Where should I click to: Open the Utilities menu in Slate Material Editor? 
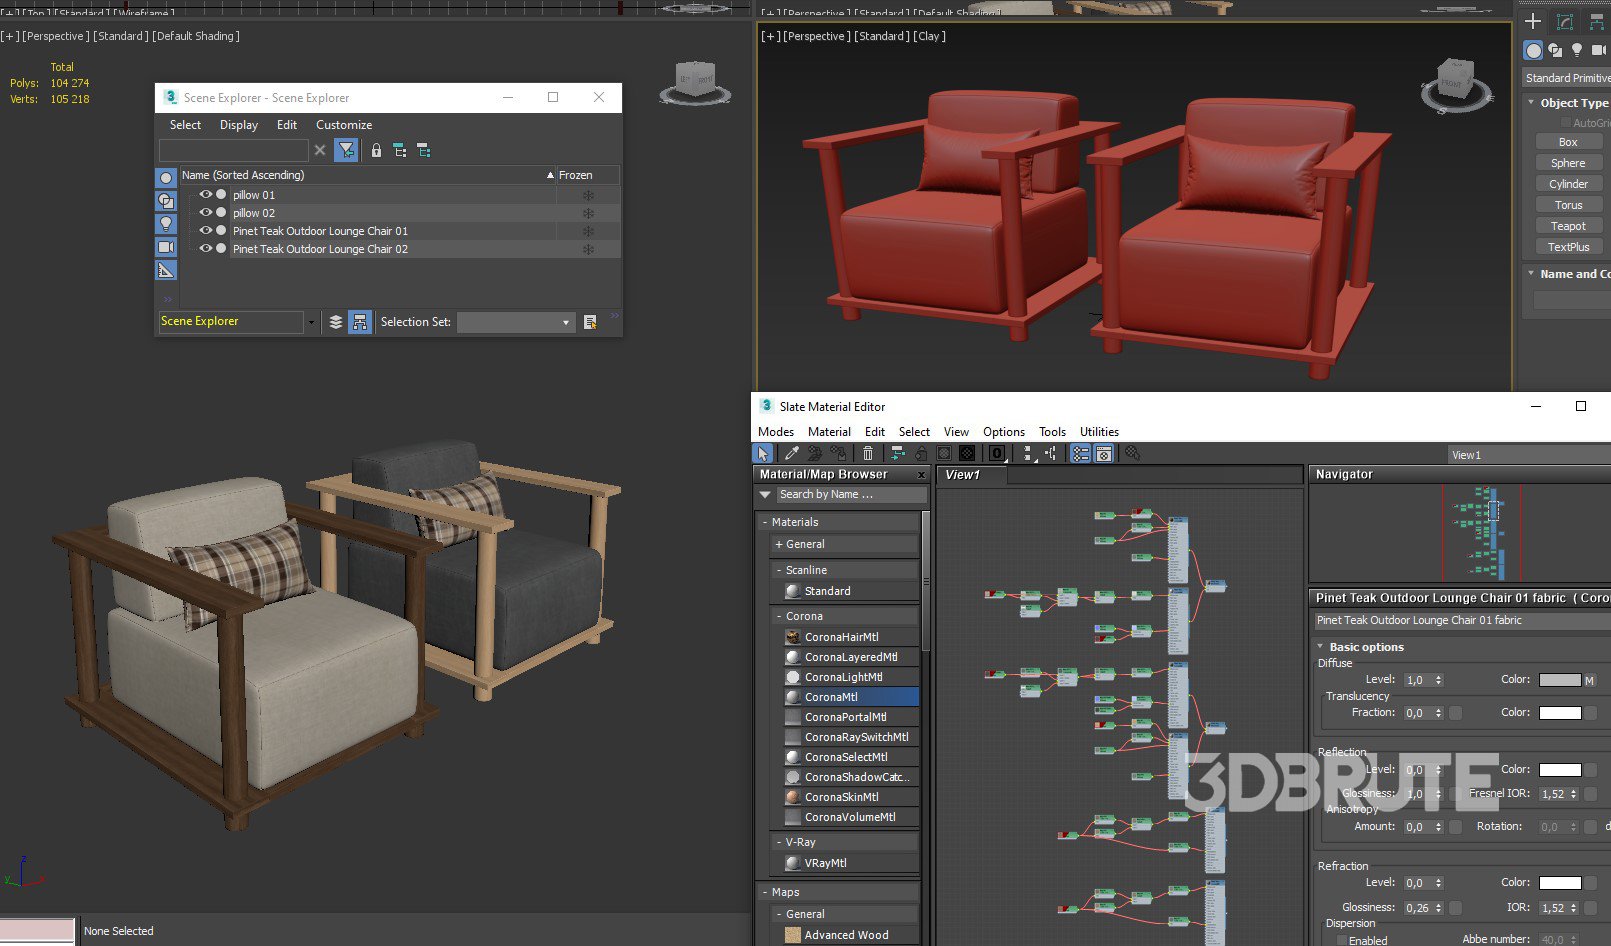1098,432
